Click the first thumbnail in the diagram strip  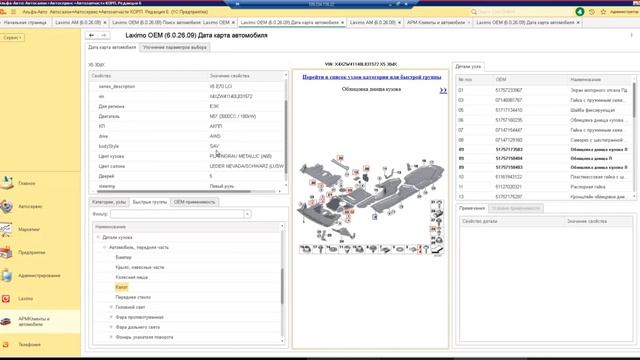(x=305, y=249)
